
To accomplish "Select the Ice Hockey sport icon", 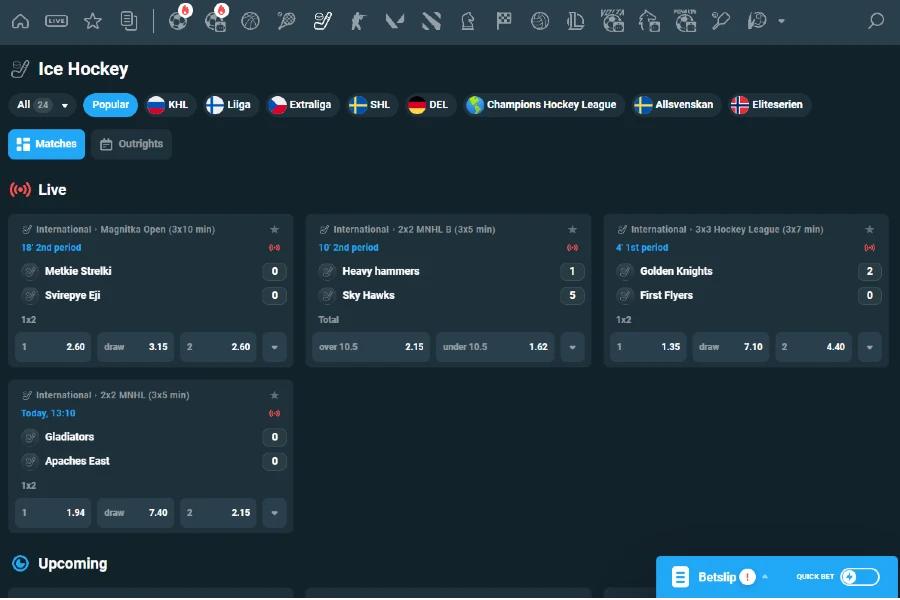I will pyautogui.click(x=320, y=20).
